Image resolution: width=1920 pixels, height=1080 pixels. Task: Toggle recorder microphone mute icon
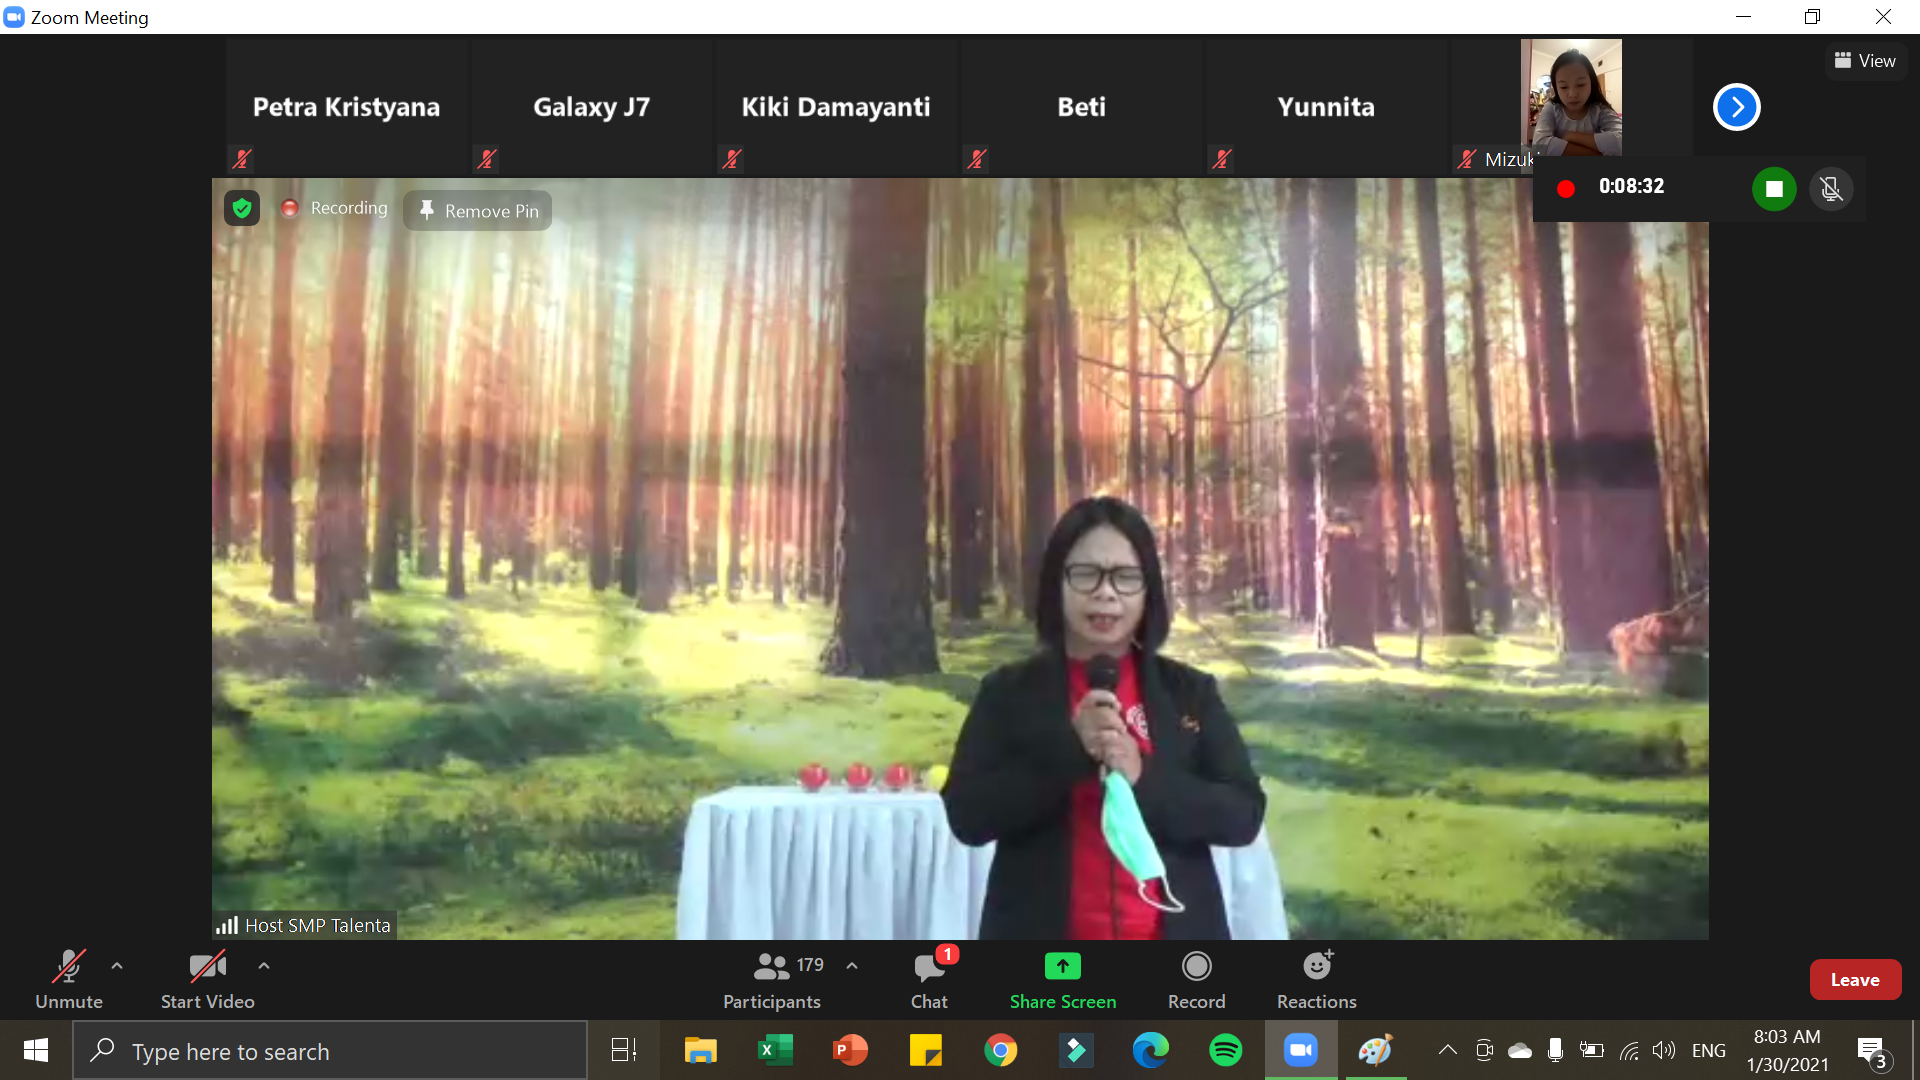point(1831,189)
